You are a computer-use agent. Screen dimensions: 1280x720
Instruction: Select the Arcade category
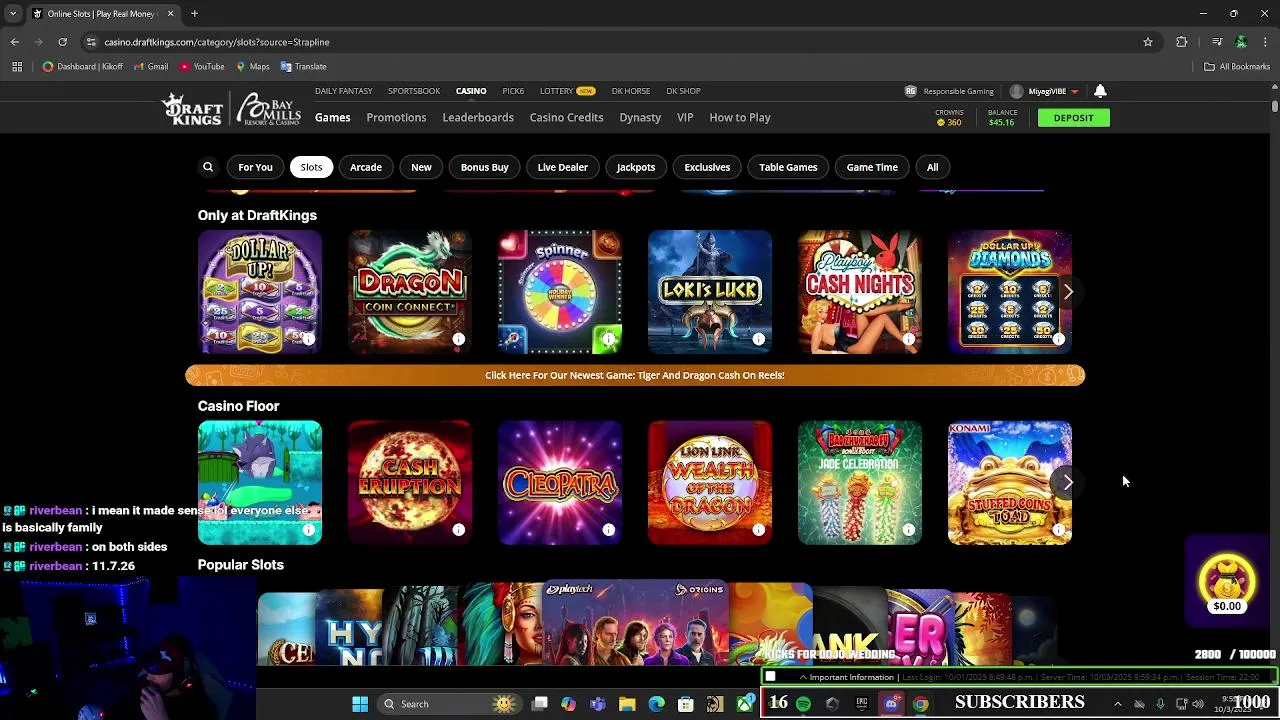pos(366,167)
